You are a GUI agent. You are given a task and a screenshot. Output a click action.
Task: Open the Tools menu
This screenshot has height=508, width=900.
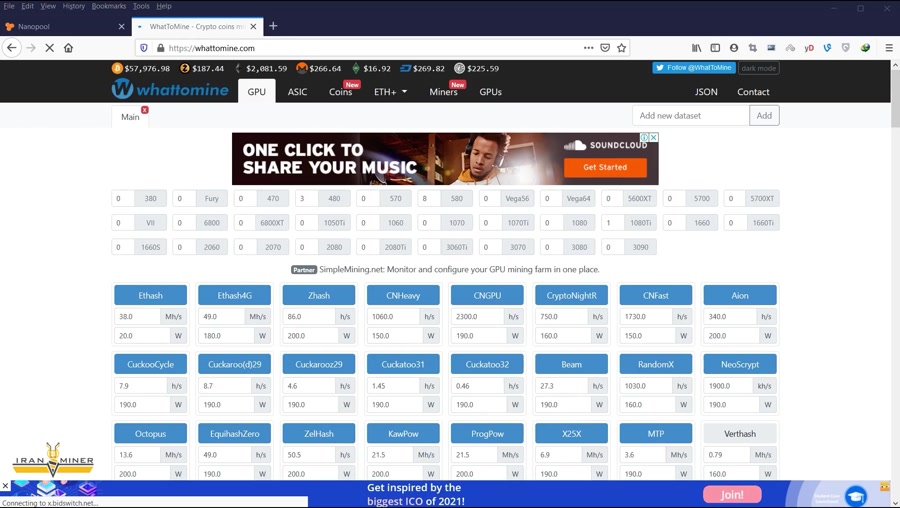click(x=141, y=6)
